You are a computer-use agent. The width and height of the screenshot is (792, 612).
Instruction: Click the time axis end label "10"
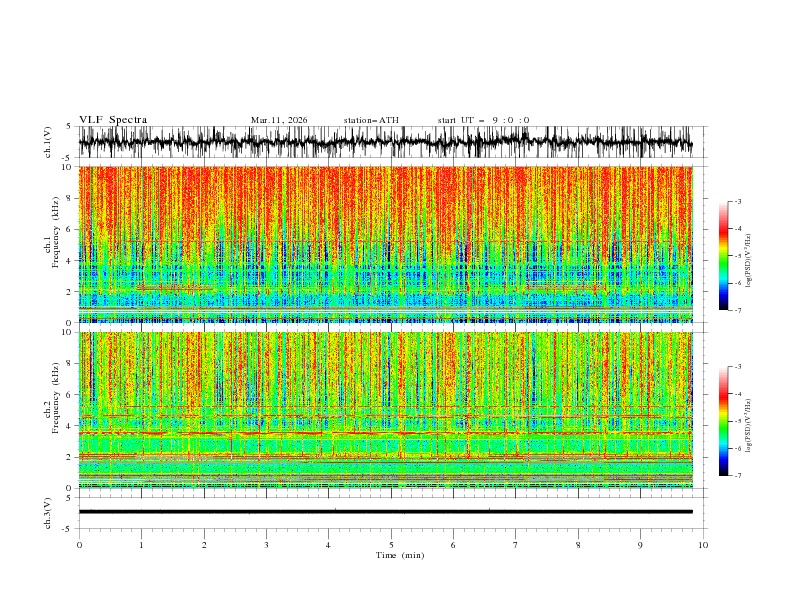click(x=703, y=545)
